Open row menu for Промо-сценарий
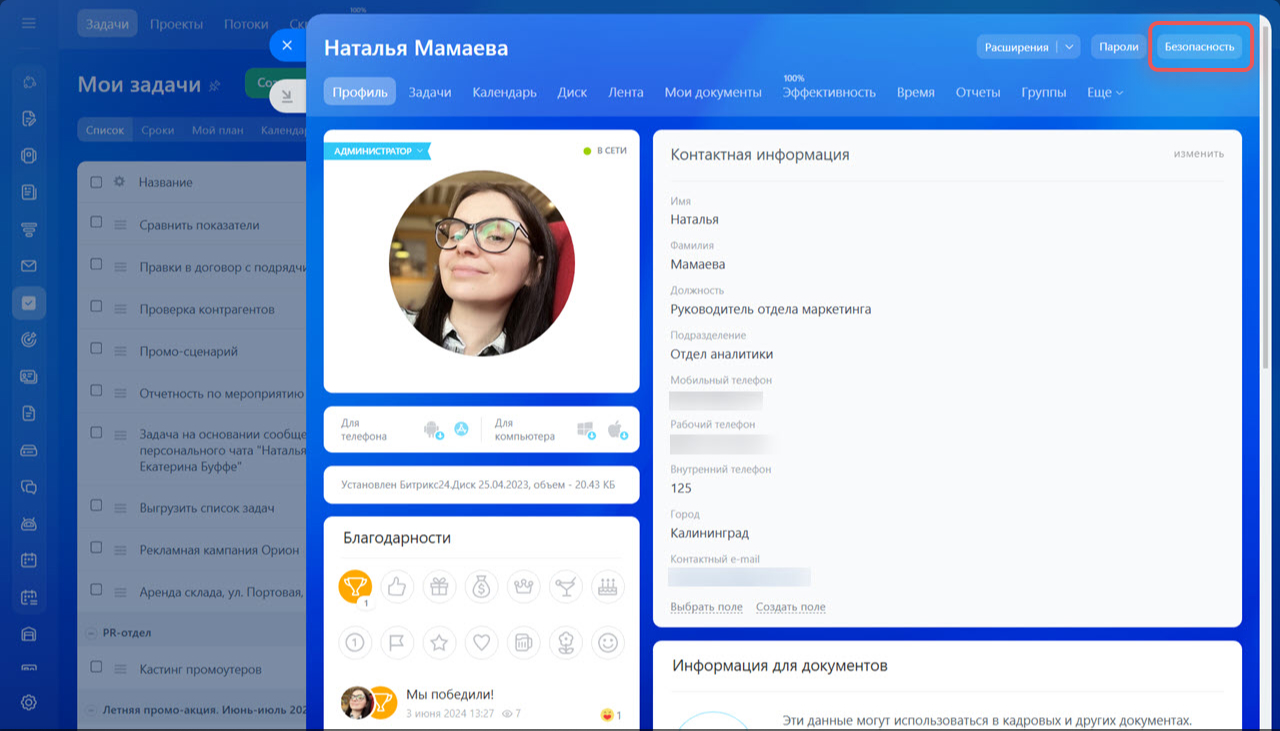The image size is (1280, 731). 120,352
